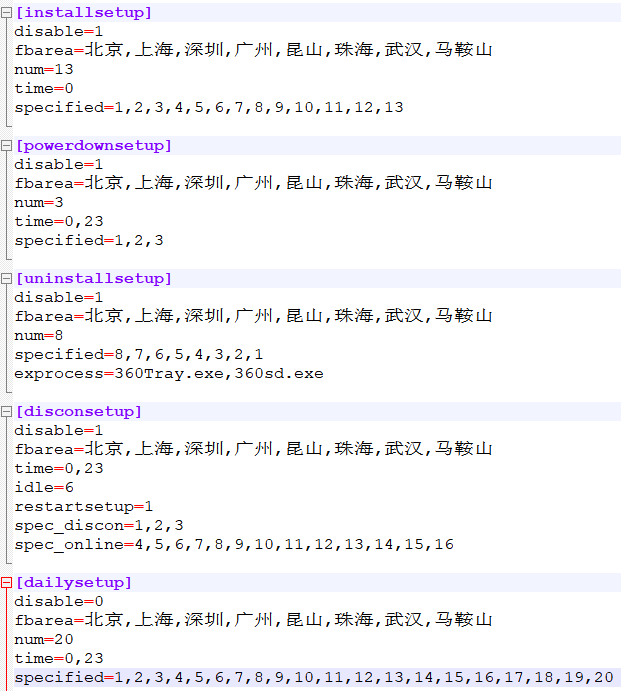Image resolution: width=621 pixels, height=691 pixels.
Task: Click the highlighted specified=1,2,...,20 line
Action: [314, 678]
